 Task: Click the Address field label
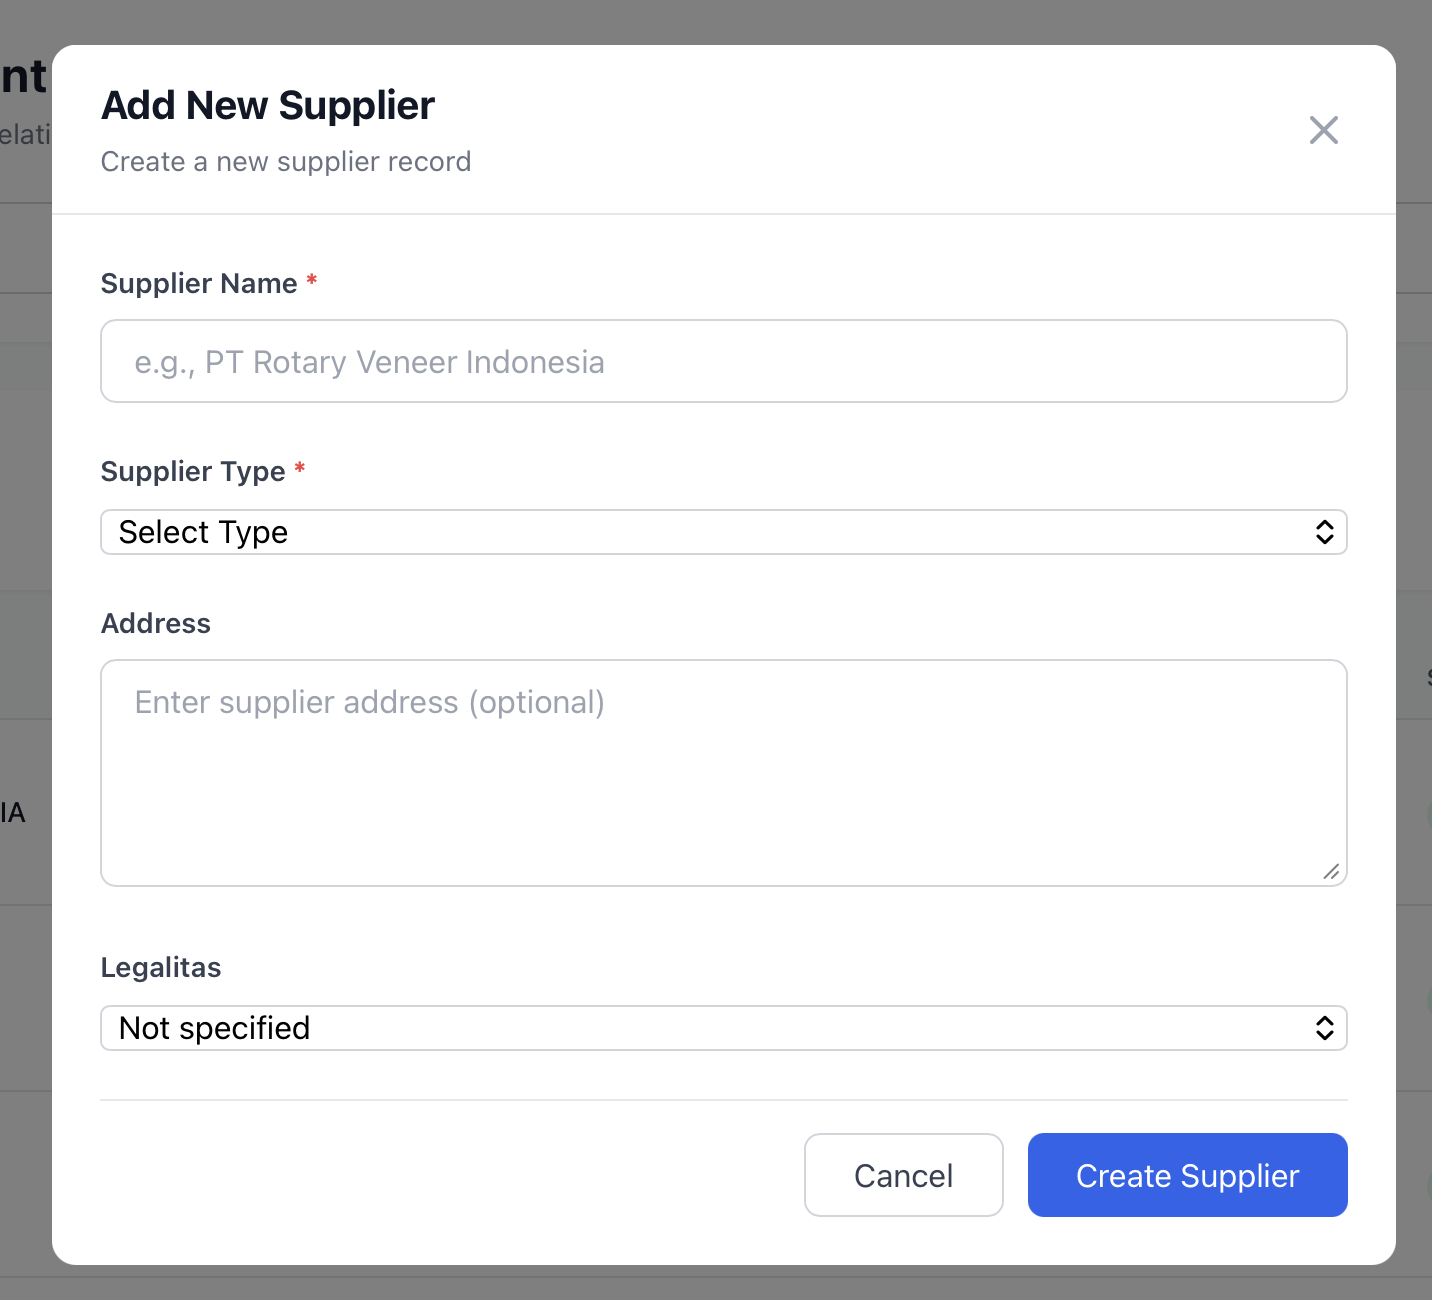point(156,624)
